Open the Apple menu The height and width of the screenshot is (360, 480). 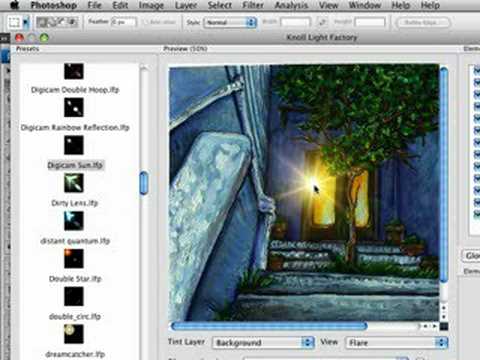14,5
